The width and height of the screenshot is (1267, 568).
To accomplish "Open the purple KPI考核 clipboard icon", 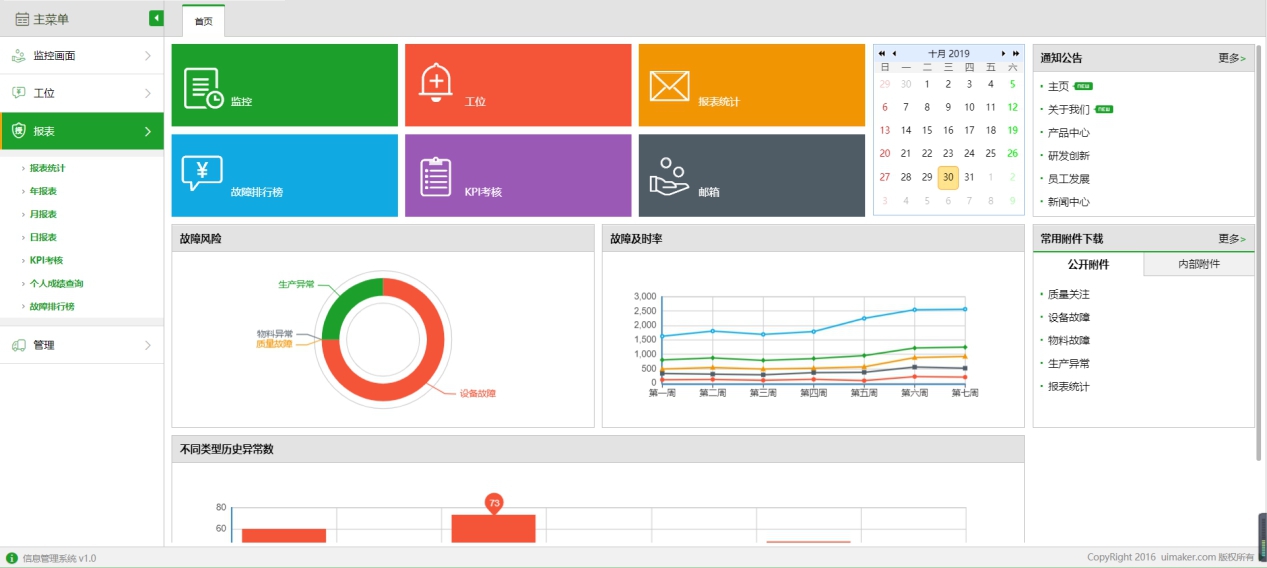I will pyautogui.click(x=436, y=177).
